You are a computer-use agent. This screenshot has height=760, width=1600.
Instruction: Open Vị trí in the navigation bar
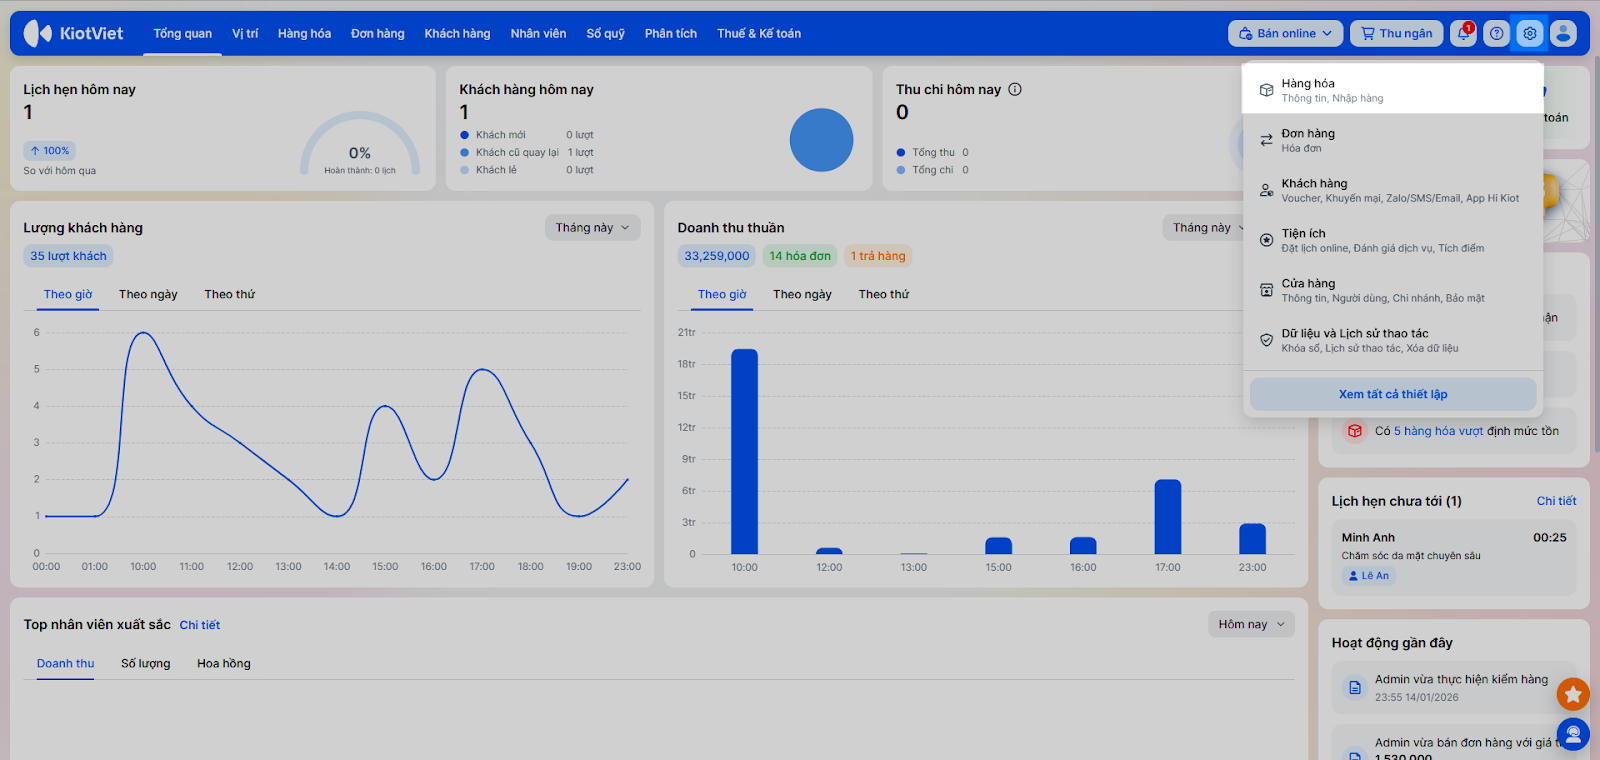pos(245,33)
